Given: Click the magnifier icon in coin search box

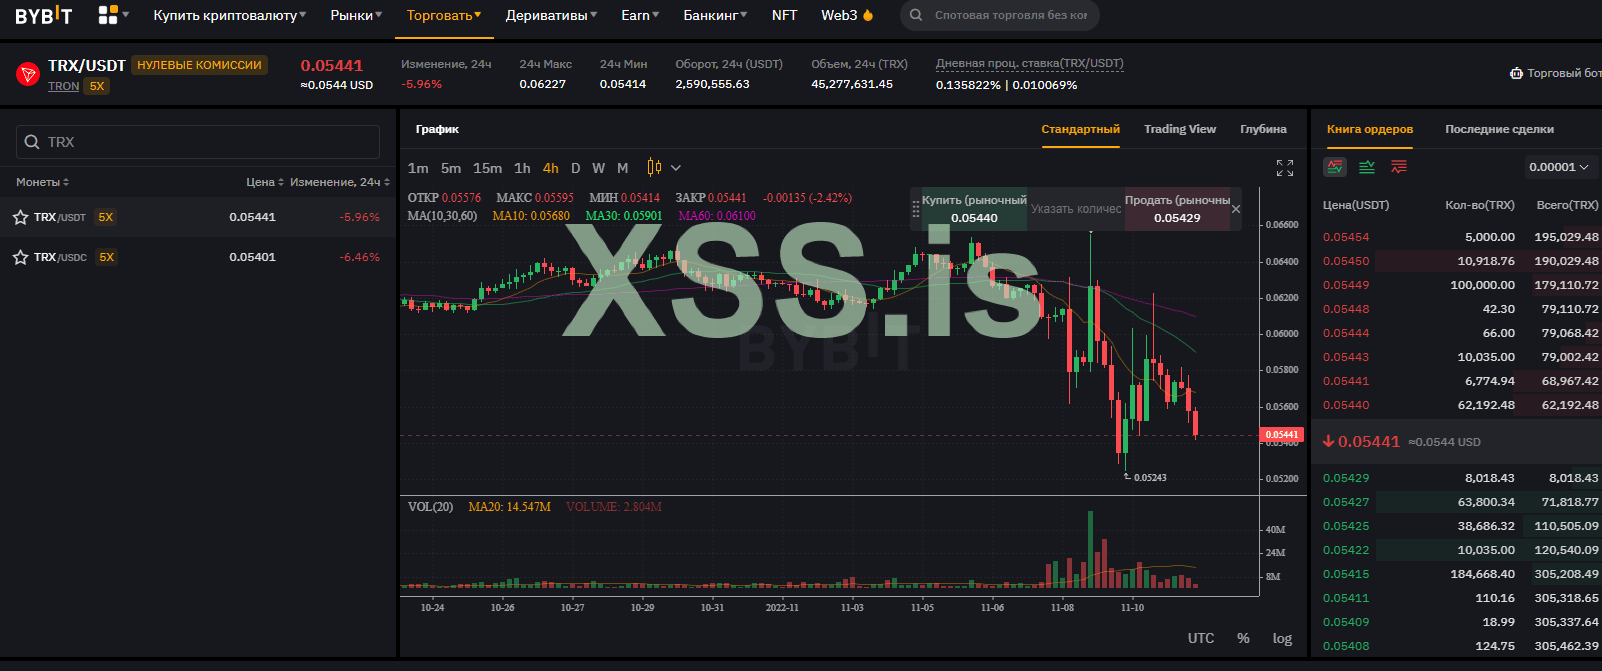Looking at the screenshot, I should (x=32, y=142).
